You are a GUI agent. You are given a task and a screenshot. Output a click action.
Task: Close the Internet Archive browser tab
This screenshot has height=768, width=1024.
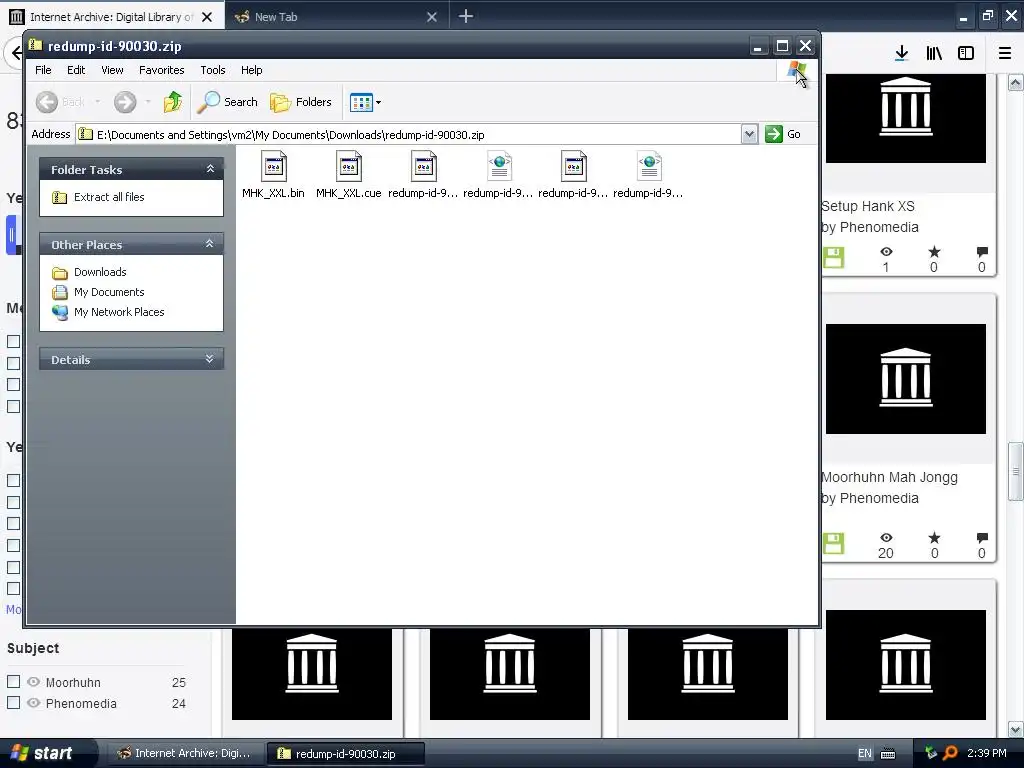(207, 17)
